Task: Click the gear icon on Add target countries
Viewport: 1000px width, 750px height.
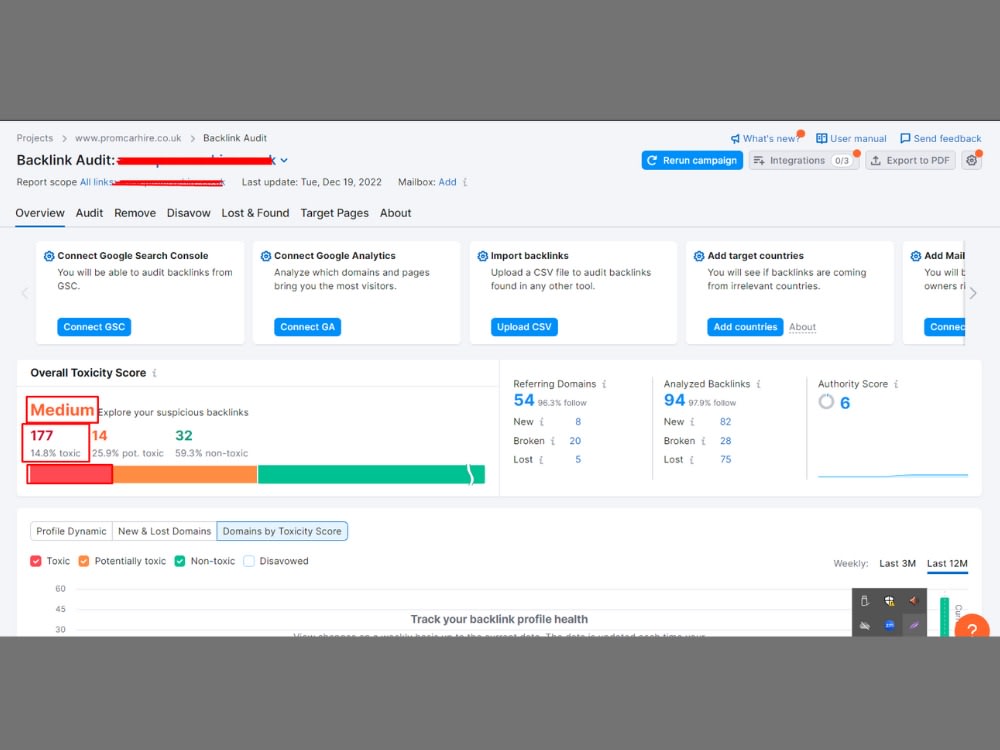Action: (x=699, y=256)
